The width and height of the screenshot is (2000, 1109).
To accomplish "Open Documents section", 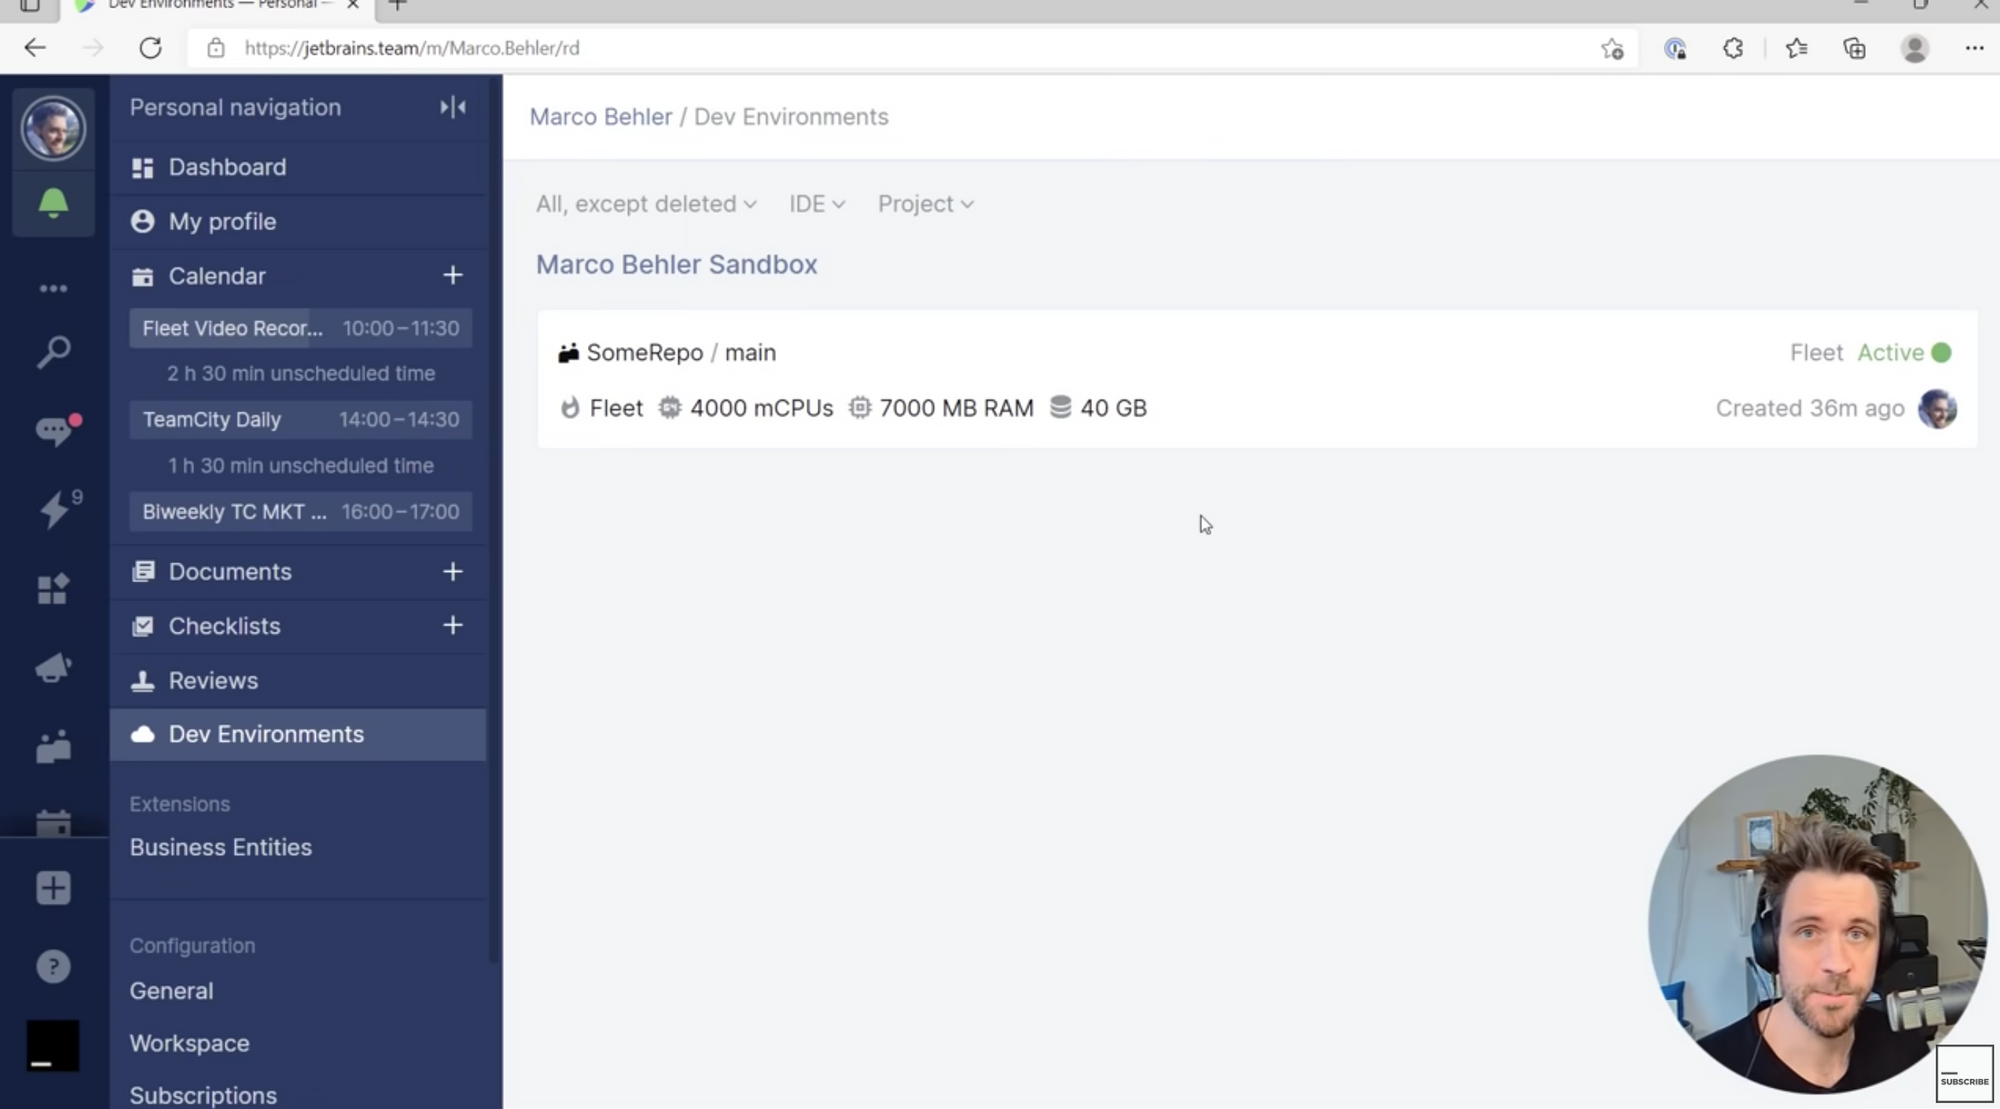I will 230,572.
